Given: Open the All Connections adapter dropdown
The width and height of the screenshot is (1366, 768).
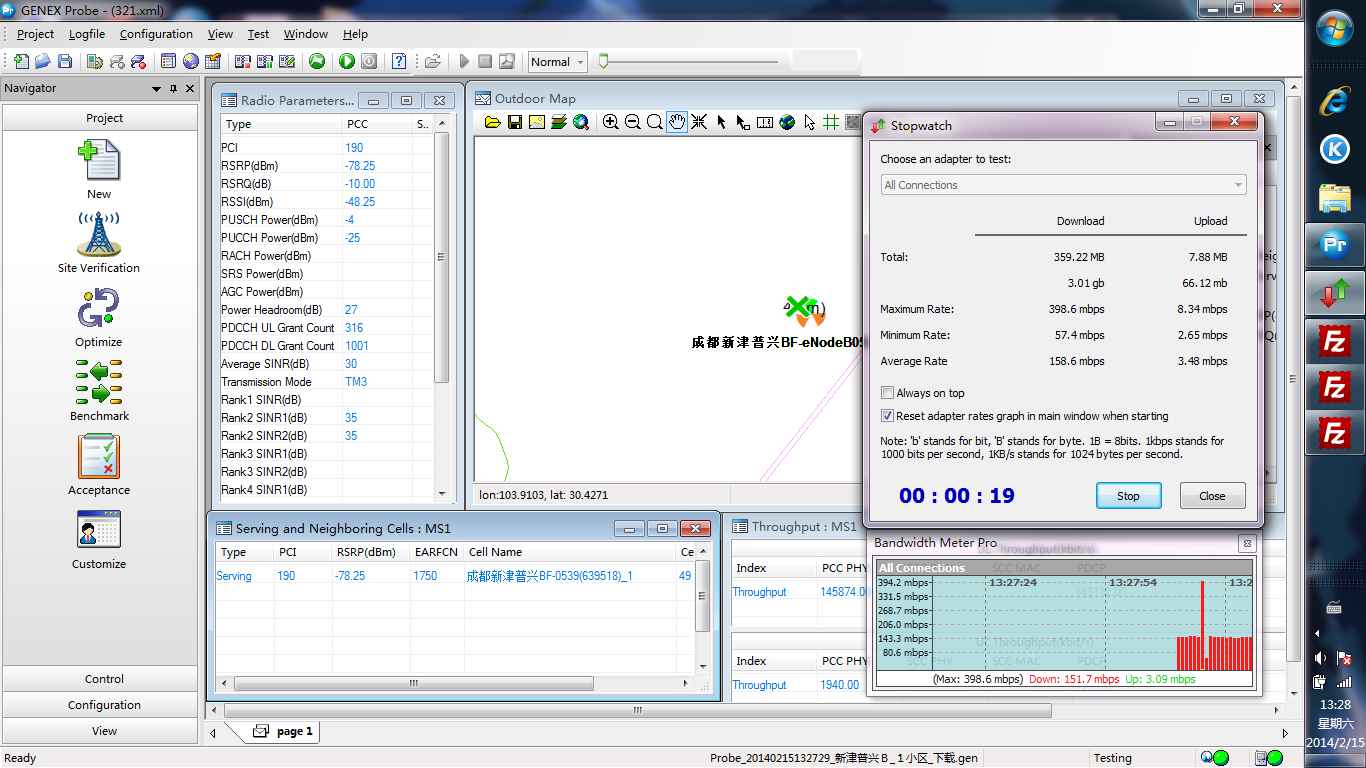Looking at the screenshot, I should point(1063,185).
